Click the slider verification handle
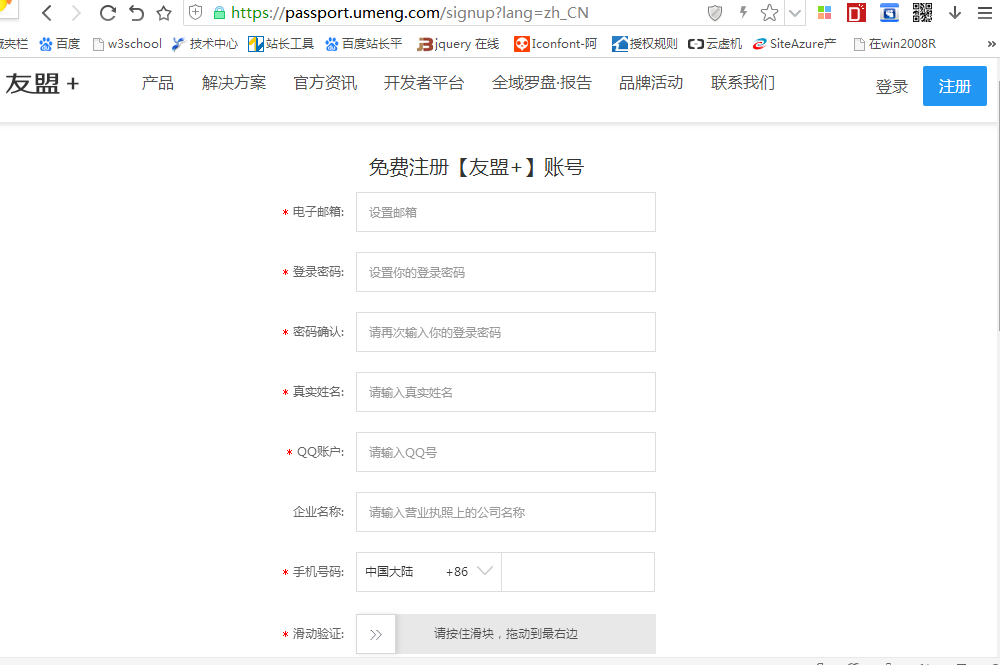1000x665 pixels. (x=376, y=634)
